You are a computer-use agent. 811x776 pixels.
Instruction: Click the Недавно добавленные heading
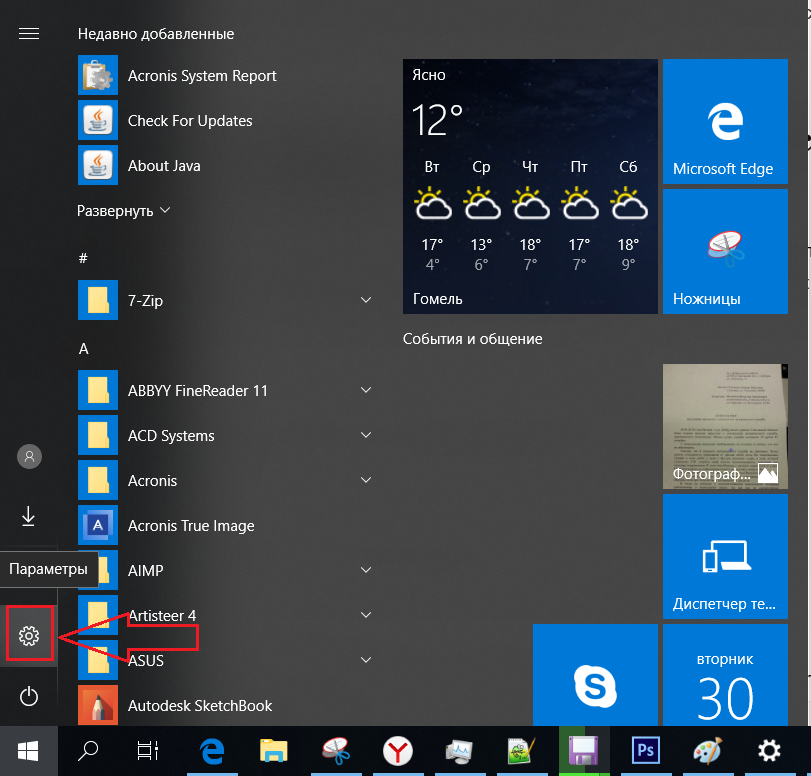click(x=156, y=34)
